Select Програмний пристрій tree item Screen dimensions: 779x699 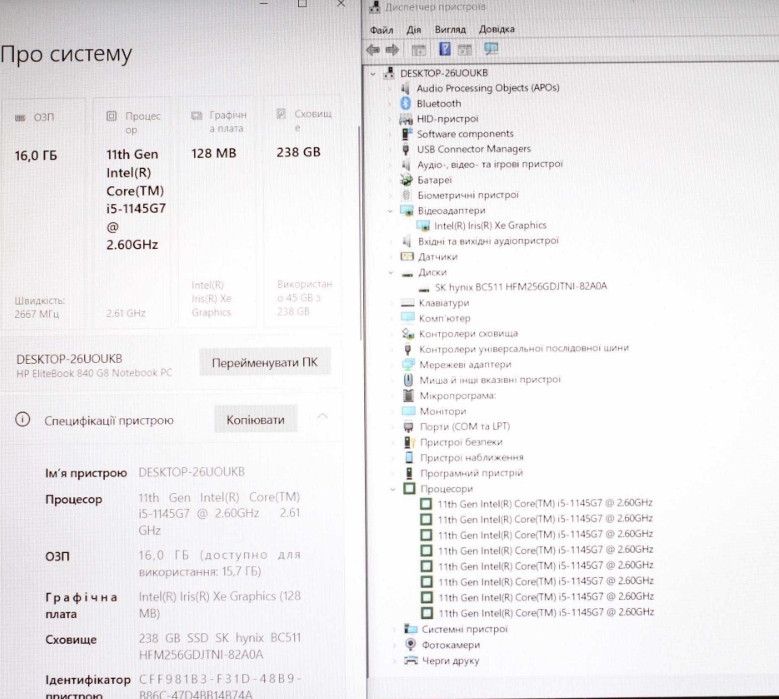click(470, 473)
